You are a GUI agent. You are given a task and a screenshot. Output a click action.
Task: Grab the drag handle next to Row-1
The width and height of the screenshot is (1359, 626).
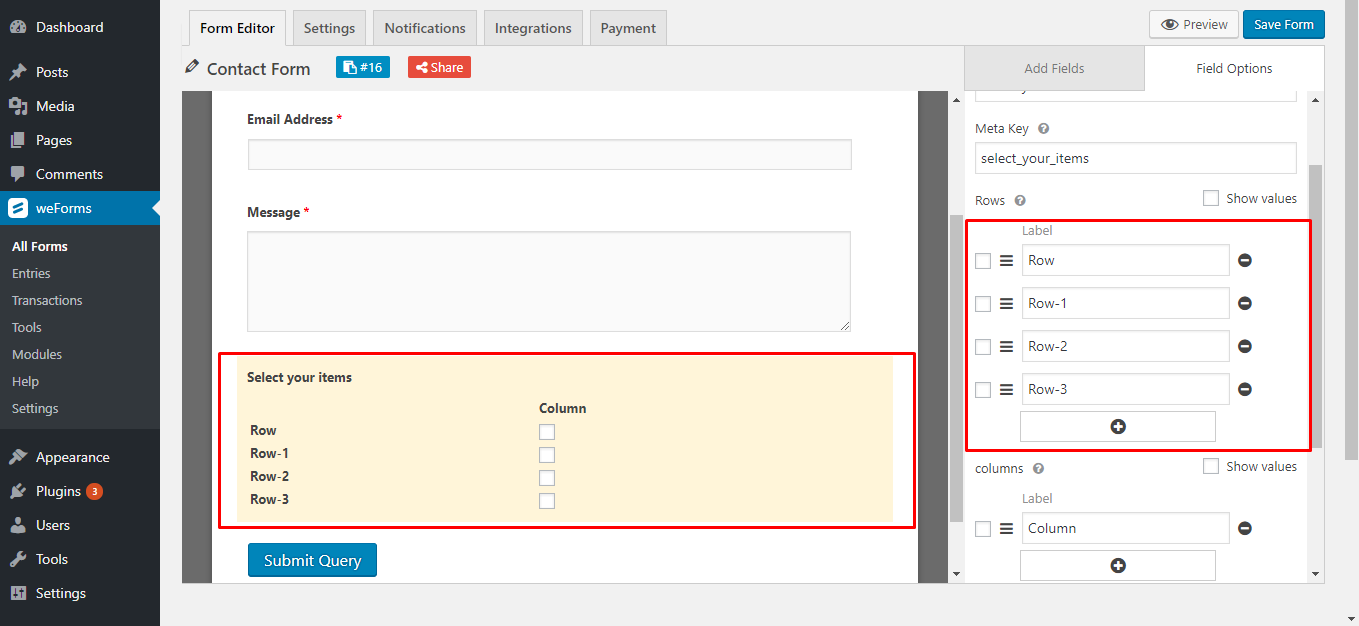[1007, 303]
